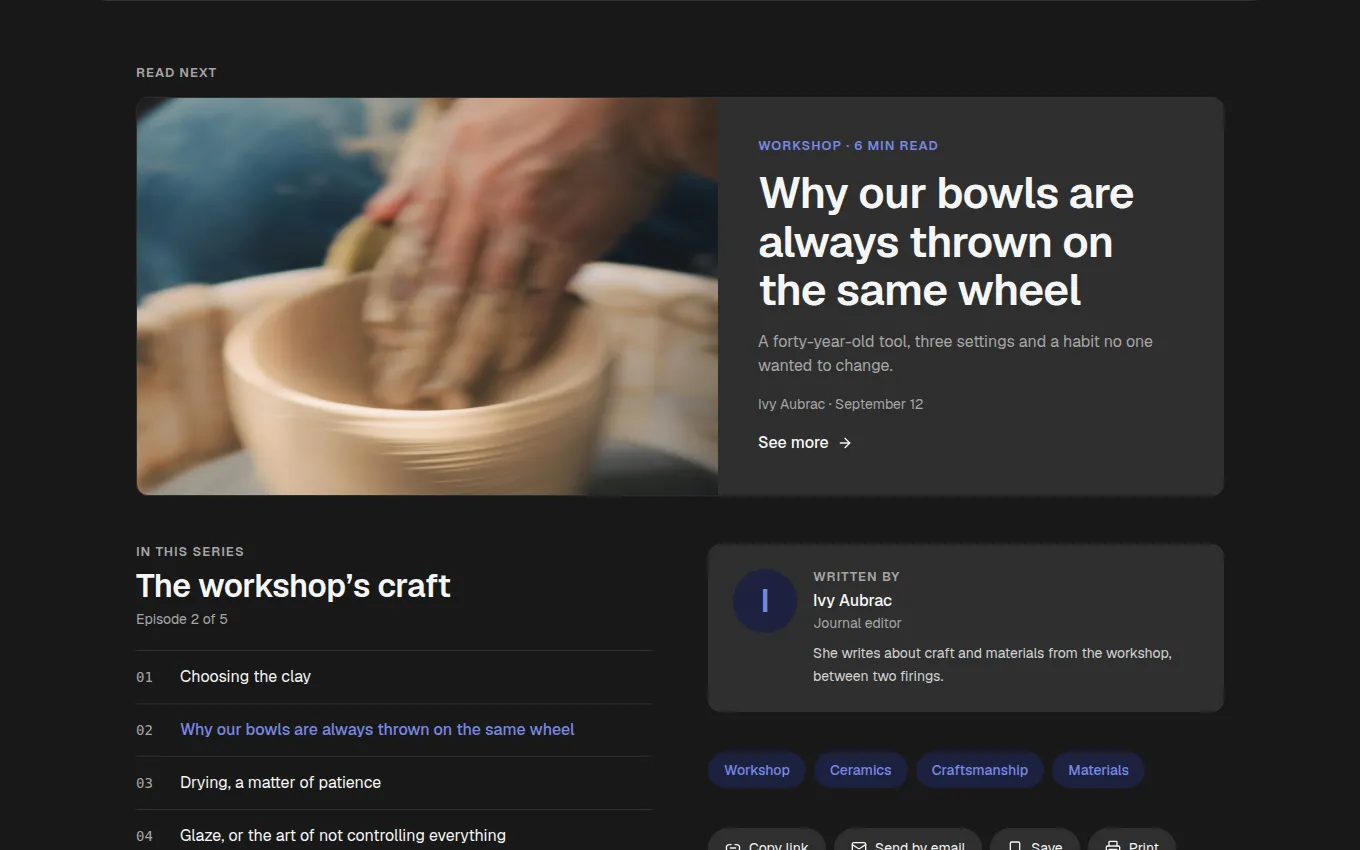The image size is (1360, 850).
Task: Click the 'Episode 2 of 5' text
Action: (x=182, y=619)
